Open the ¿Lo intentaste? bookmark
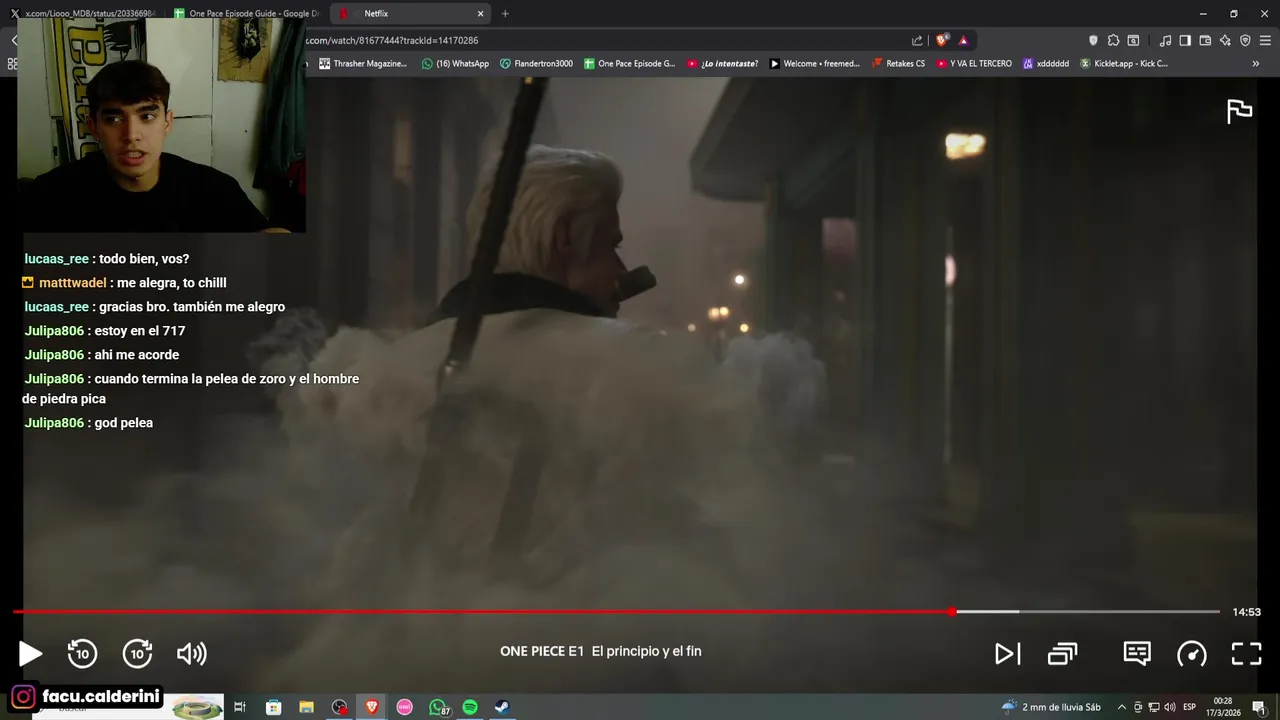The height and width of the screenshot is (720, 1280). coord(722,64)
